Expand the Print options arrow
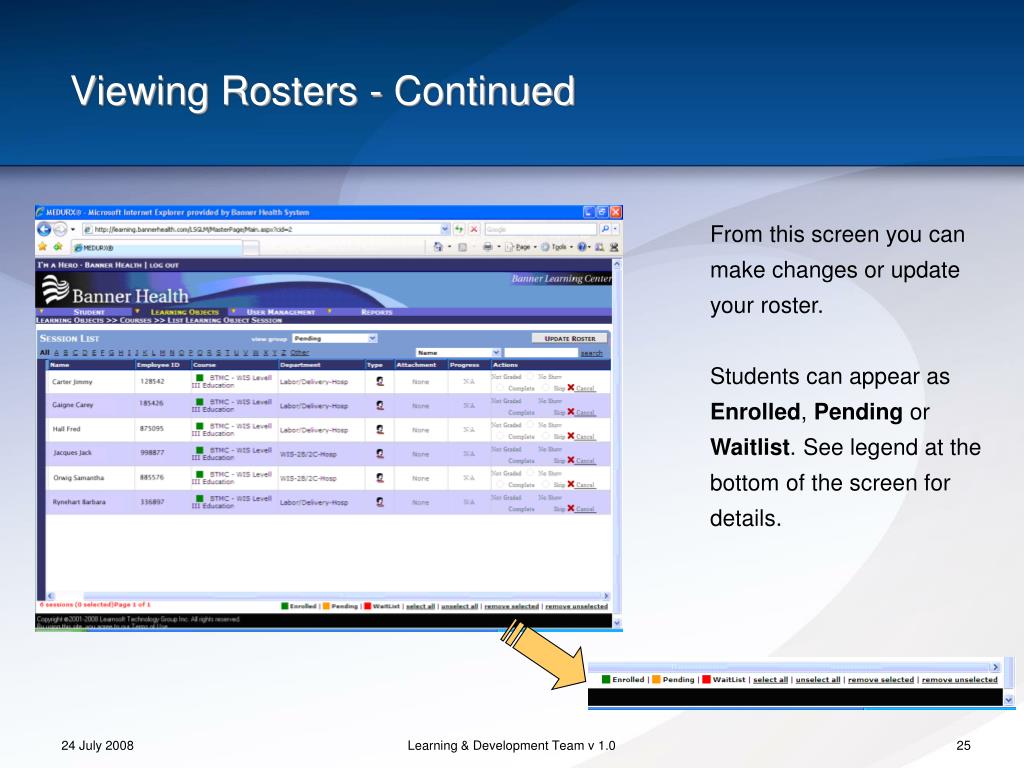1024x768 pixels. click(498, 247)
